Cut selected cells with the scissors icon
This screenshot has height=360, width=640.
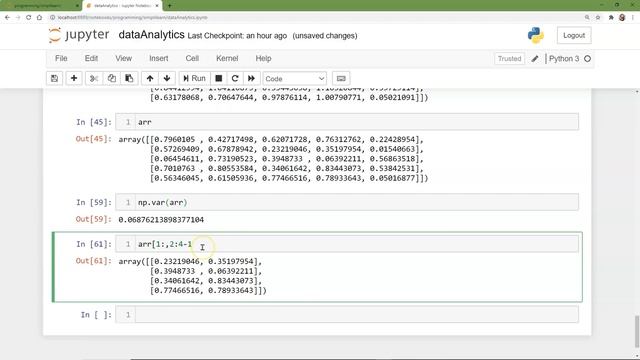(94, 78)
